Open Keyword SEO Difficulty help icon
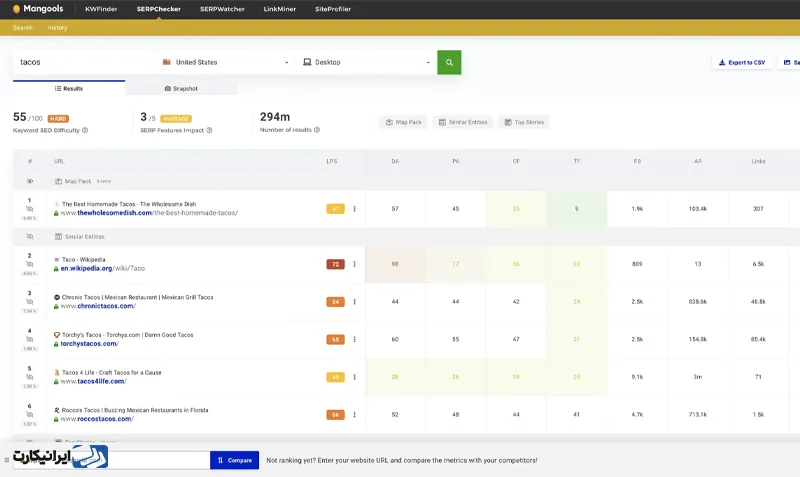This screenshot has width=800, height=477. coord(85,130)
